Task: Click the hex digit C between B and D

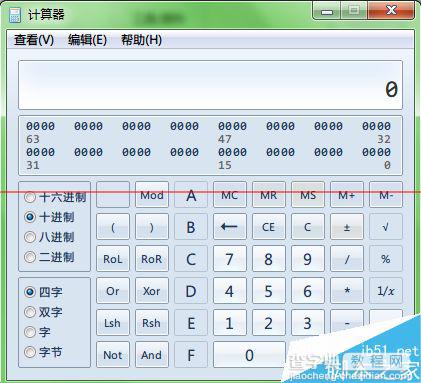Action: click(191, 259)
